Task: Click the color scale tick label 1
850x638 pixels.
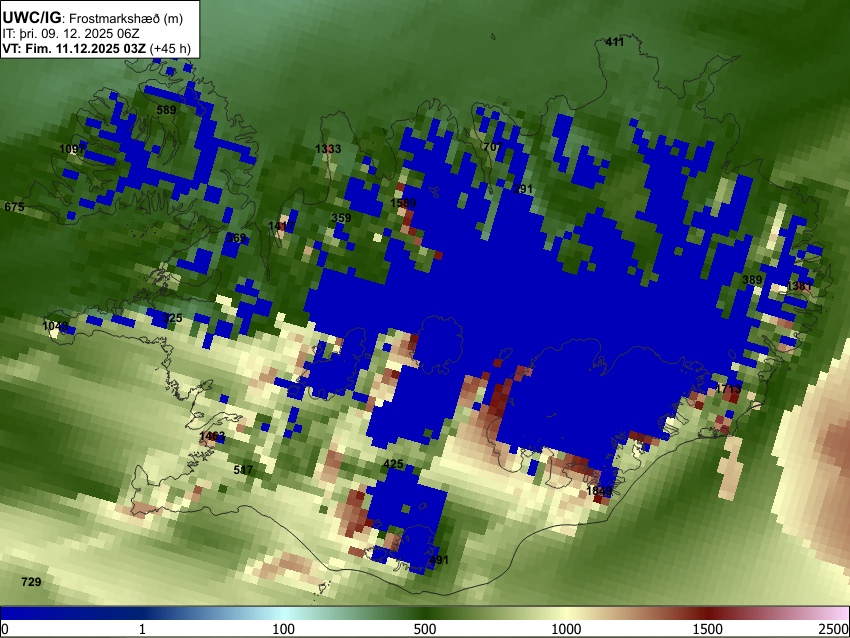Action: point(142,629)
